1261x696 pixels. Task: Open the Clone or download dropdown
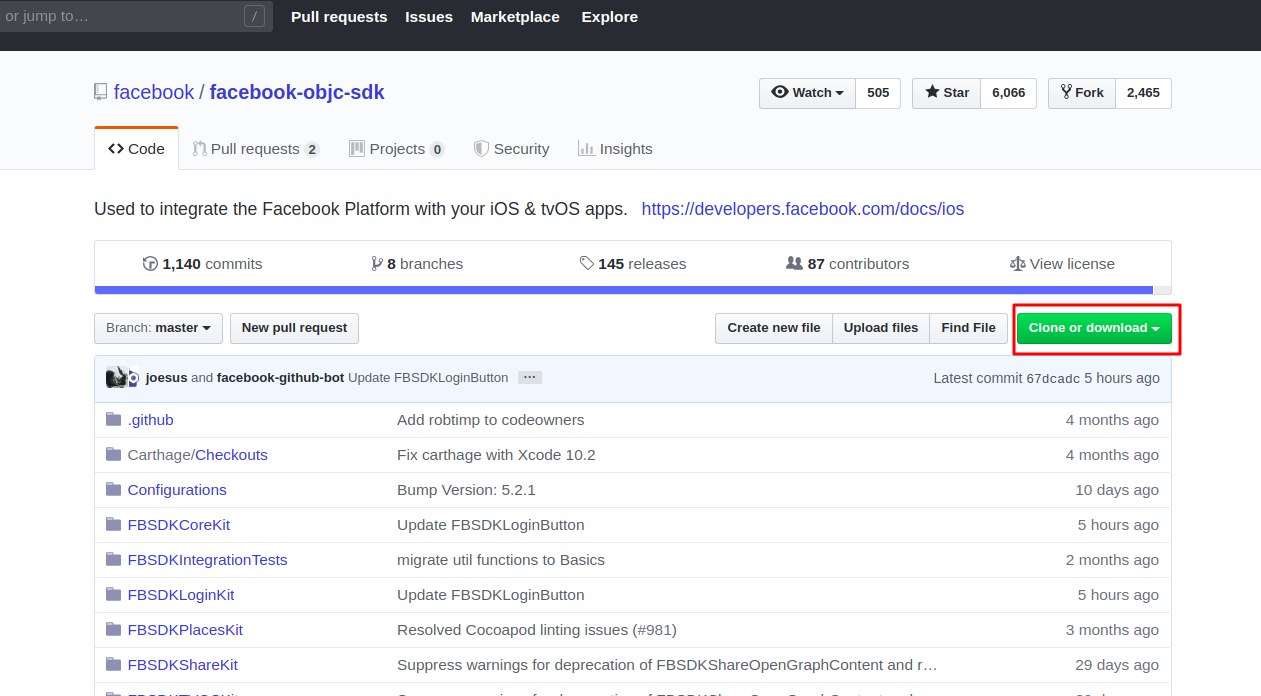1094,328
